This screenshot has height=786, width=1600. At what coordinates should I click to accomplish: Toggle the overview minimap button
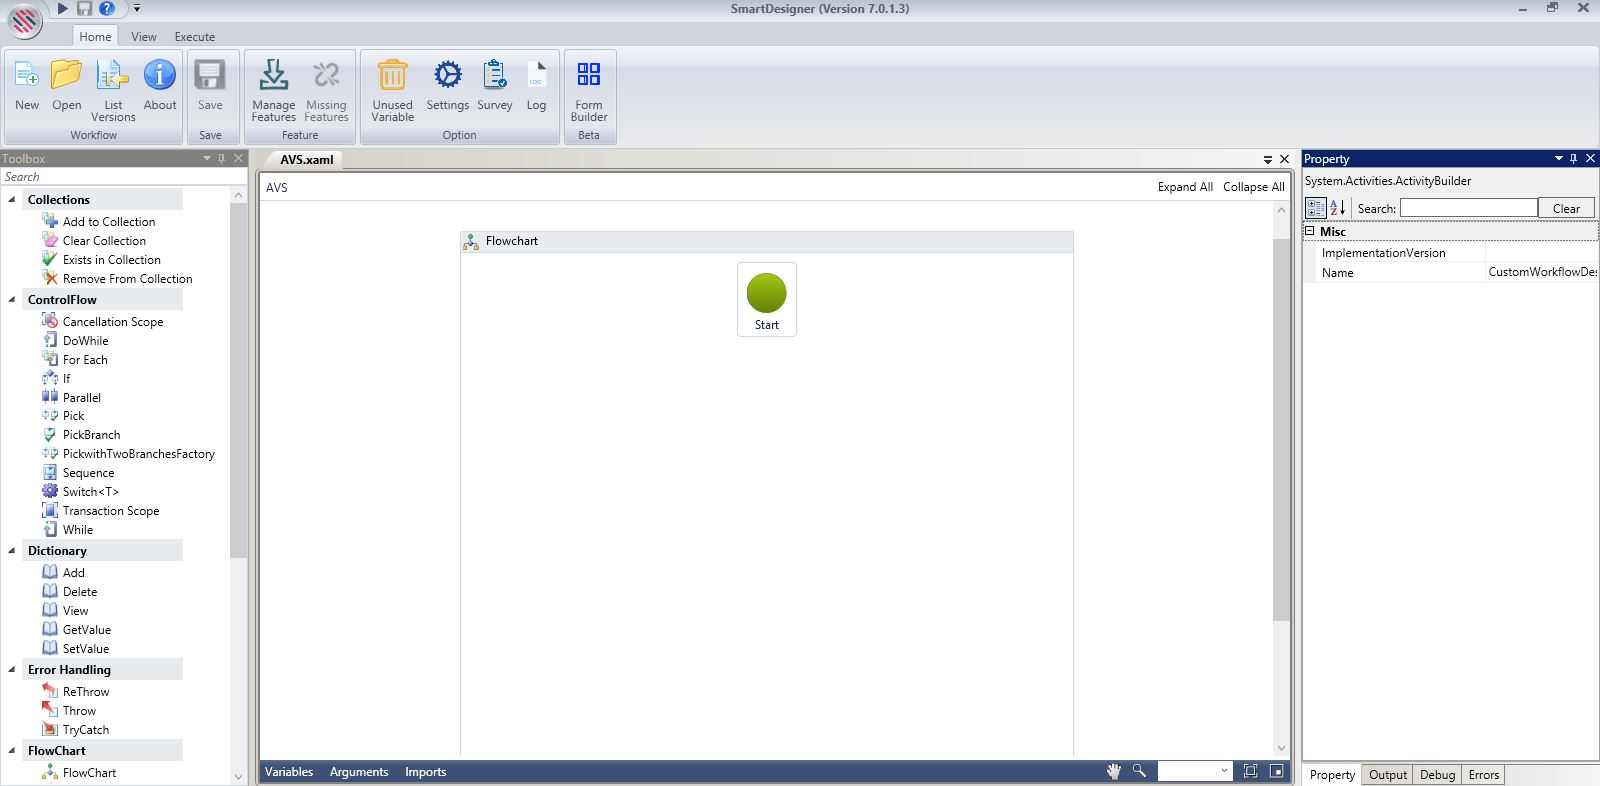(x=1276, y=771)
